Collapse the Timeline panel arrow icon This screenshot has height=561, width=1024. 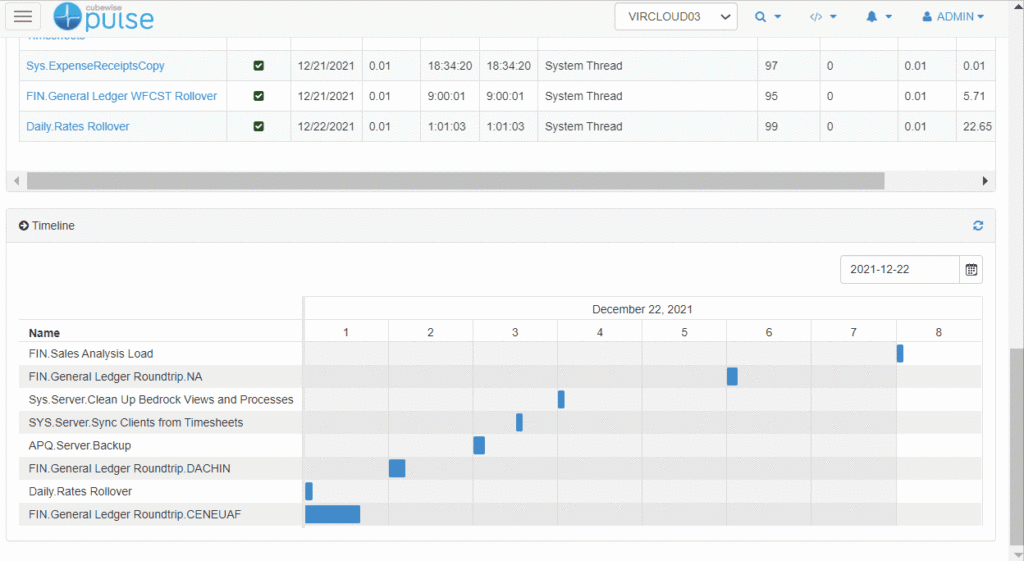pos(23,226)
